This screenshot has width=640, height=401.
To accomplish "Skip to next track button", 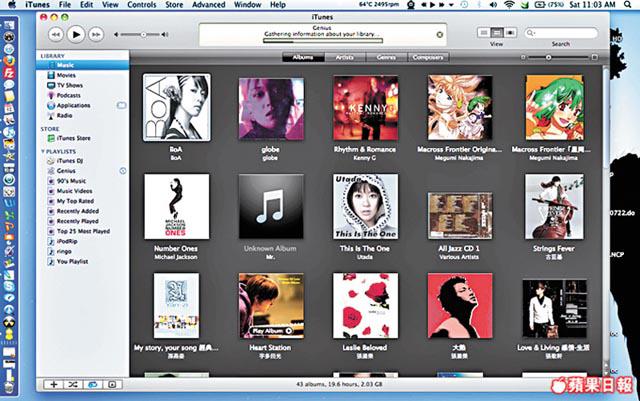I will (96, 35).
